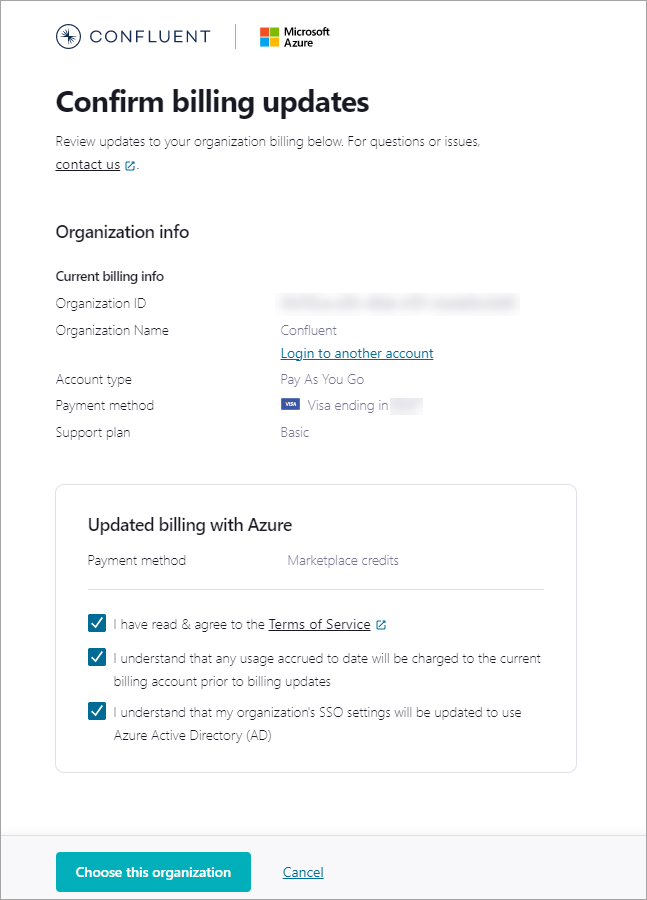This screenshot has width=647, height=900.
Task: Click the external link icon after Terms of Service
Action: (381, 623)
